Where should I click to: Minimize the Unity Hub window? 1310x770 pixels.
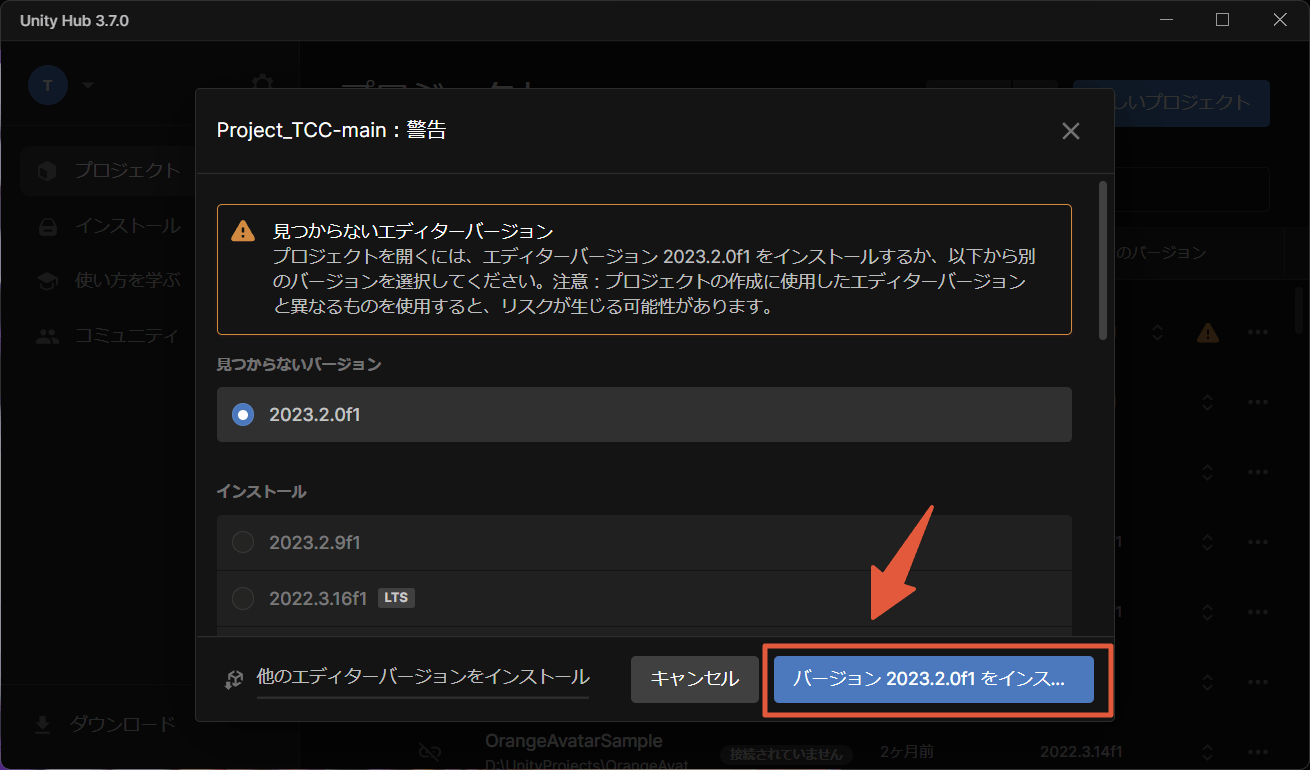pyautogui.click(x=1166, y=20)
